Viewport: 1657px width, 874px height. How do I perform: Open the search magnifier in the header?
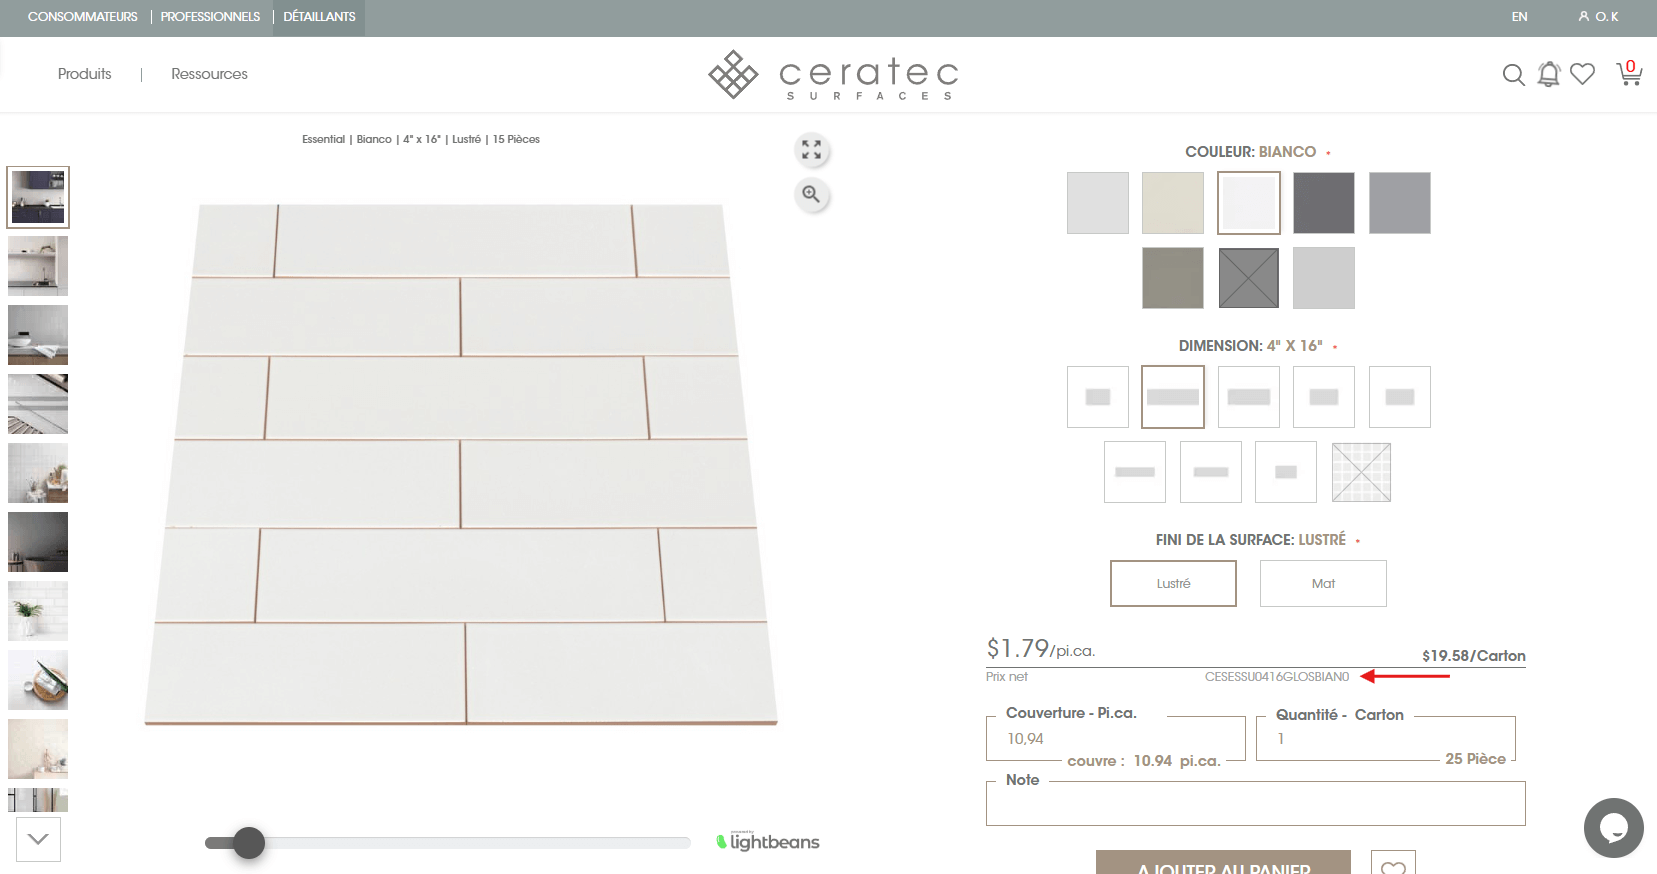click(1513, 75)
